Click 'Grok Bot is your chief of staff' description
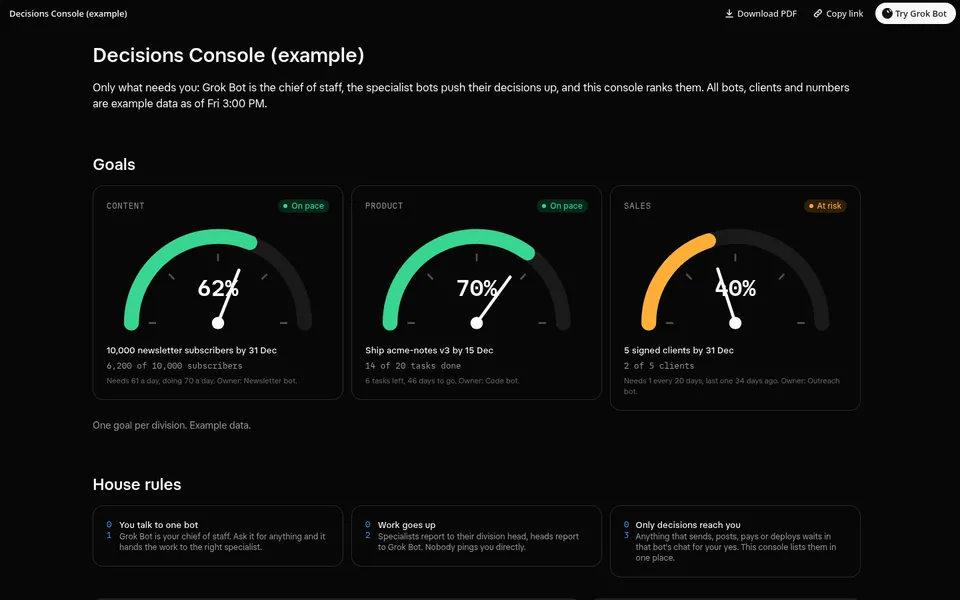This screenshot has height=600, width=960. tap(222, 542)
